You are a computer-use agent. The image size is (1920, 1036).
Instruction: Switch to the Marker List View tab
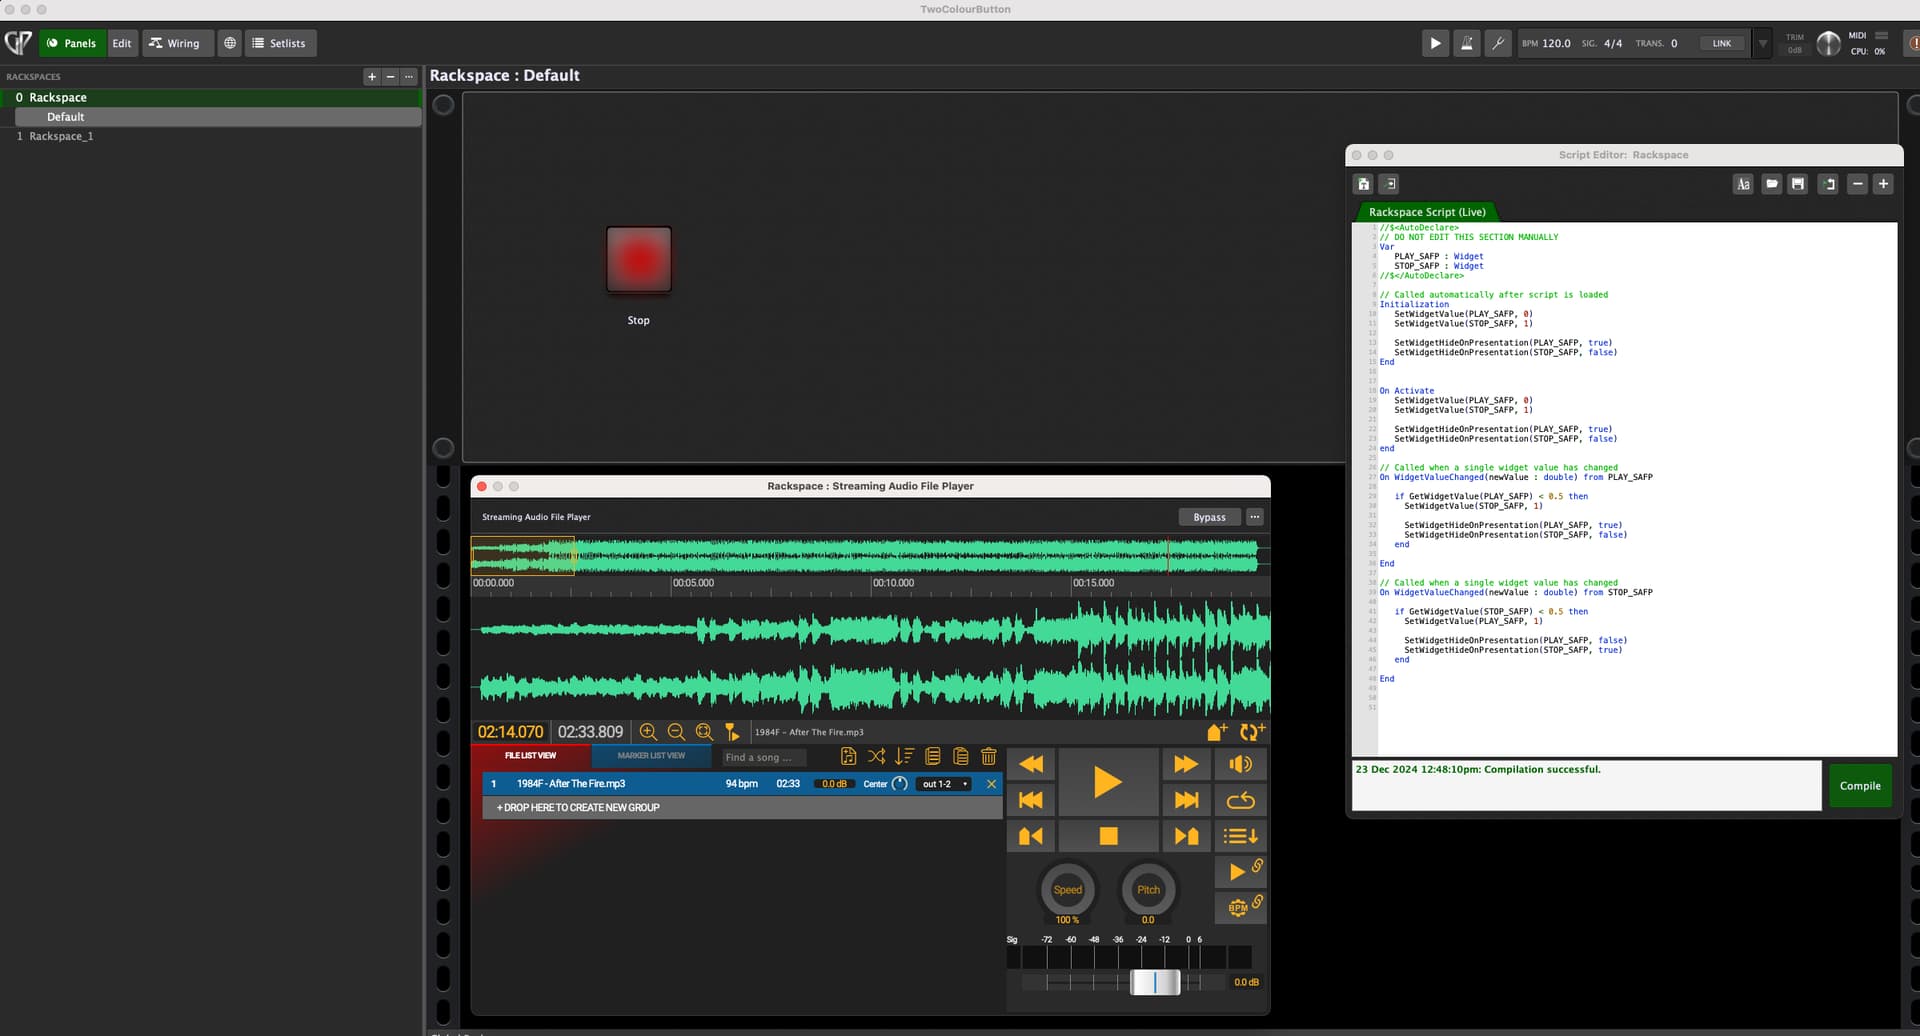coord(651,756)
